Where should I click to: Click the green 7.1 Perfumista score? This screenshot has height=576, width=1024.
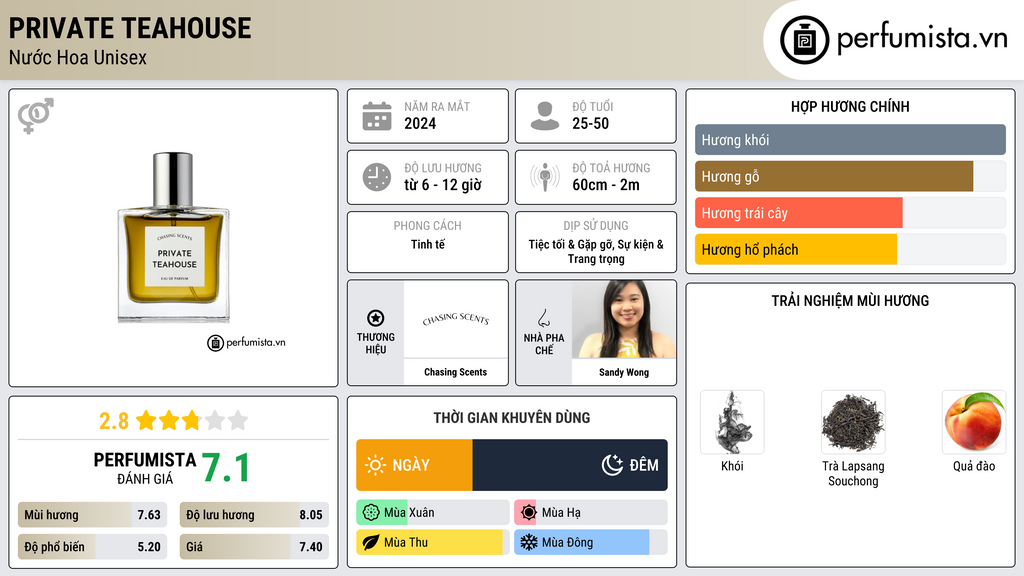(225, 468)
